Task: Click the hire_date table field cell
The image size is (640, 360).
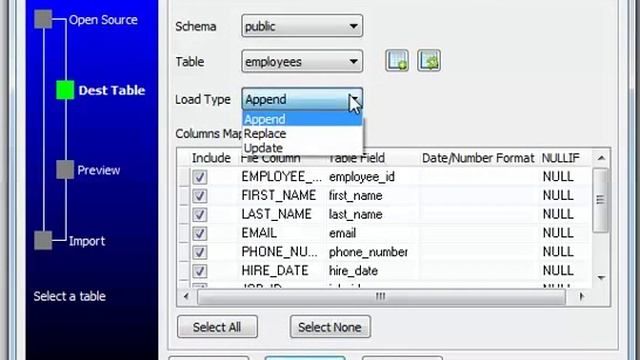Action: [372, 271]
